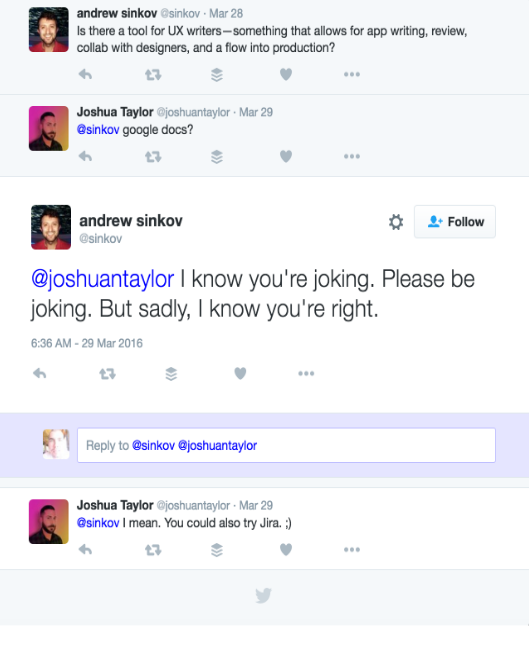The height and width of the screenshot is (646, 529).
Task: Reply to the main highlighted tweet
Action: click(40, 373)
